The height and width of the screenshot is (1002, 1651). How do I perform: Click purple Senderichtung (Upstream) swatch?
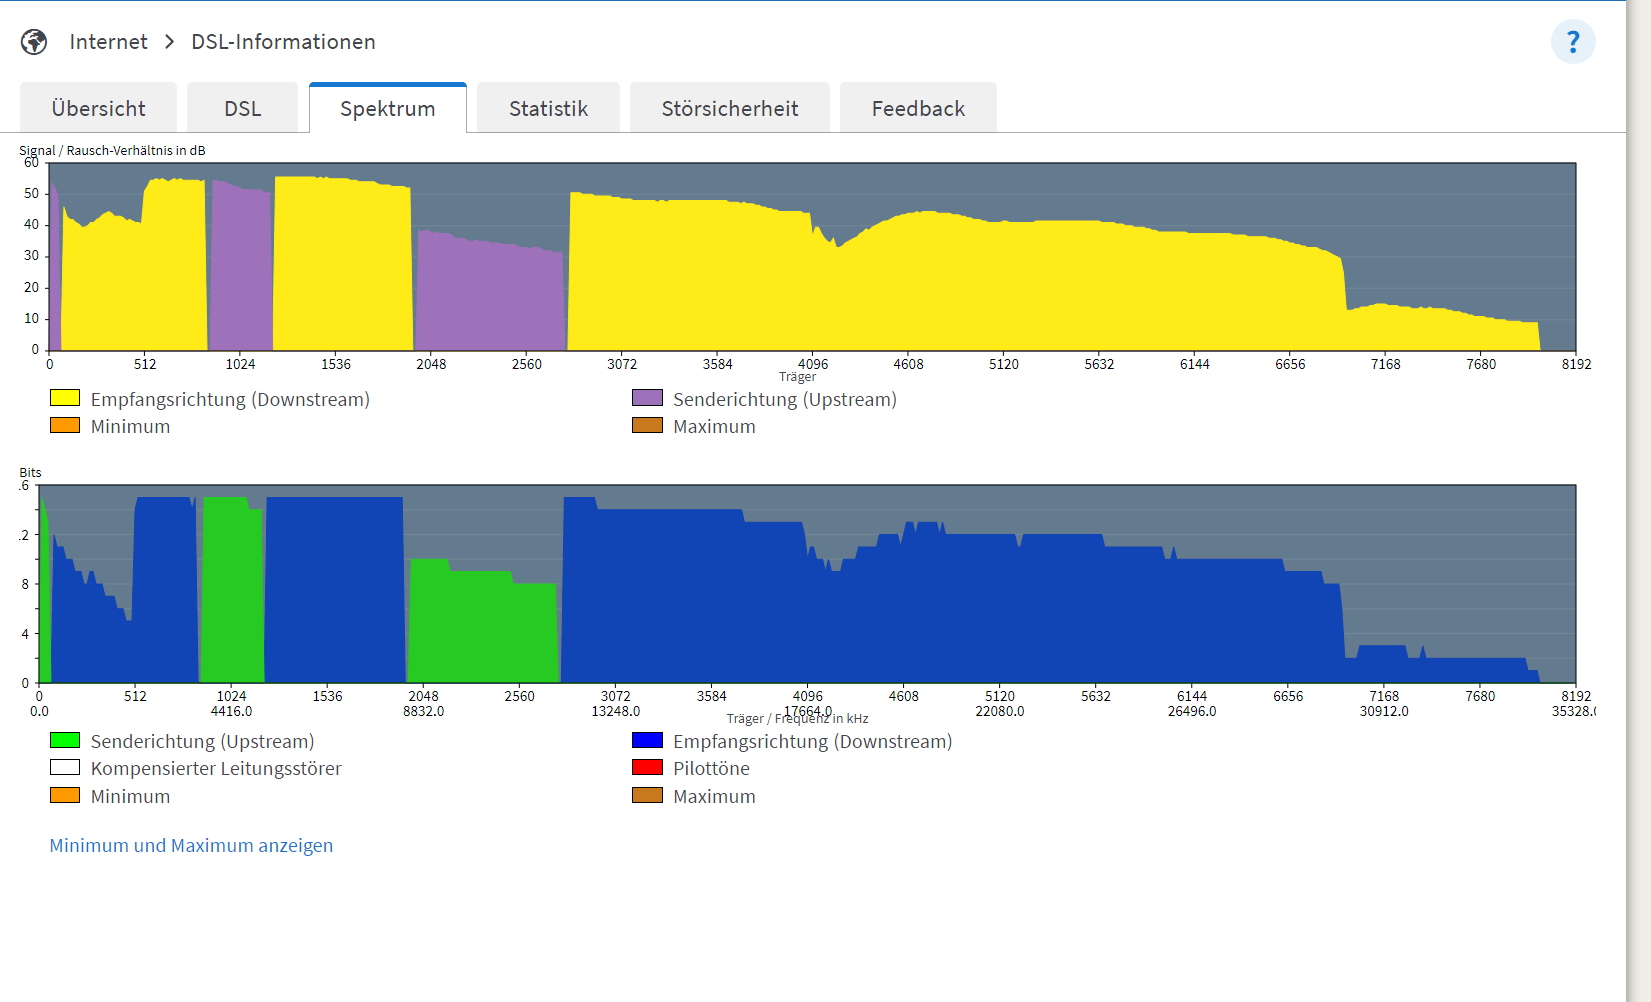(x=647, y=398)
